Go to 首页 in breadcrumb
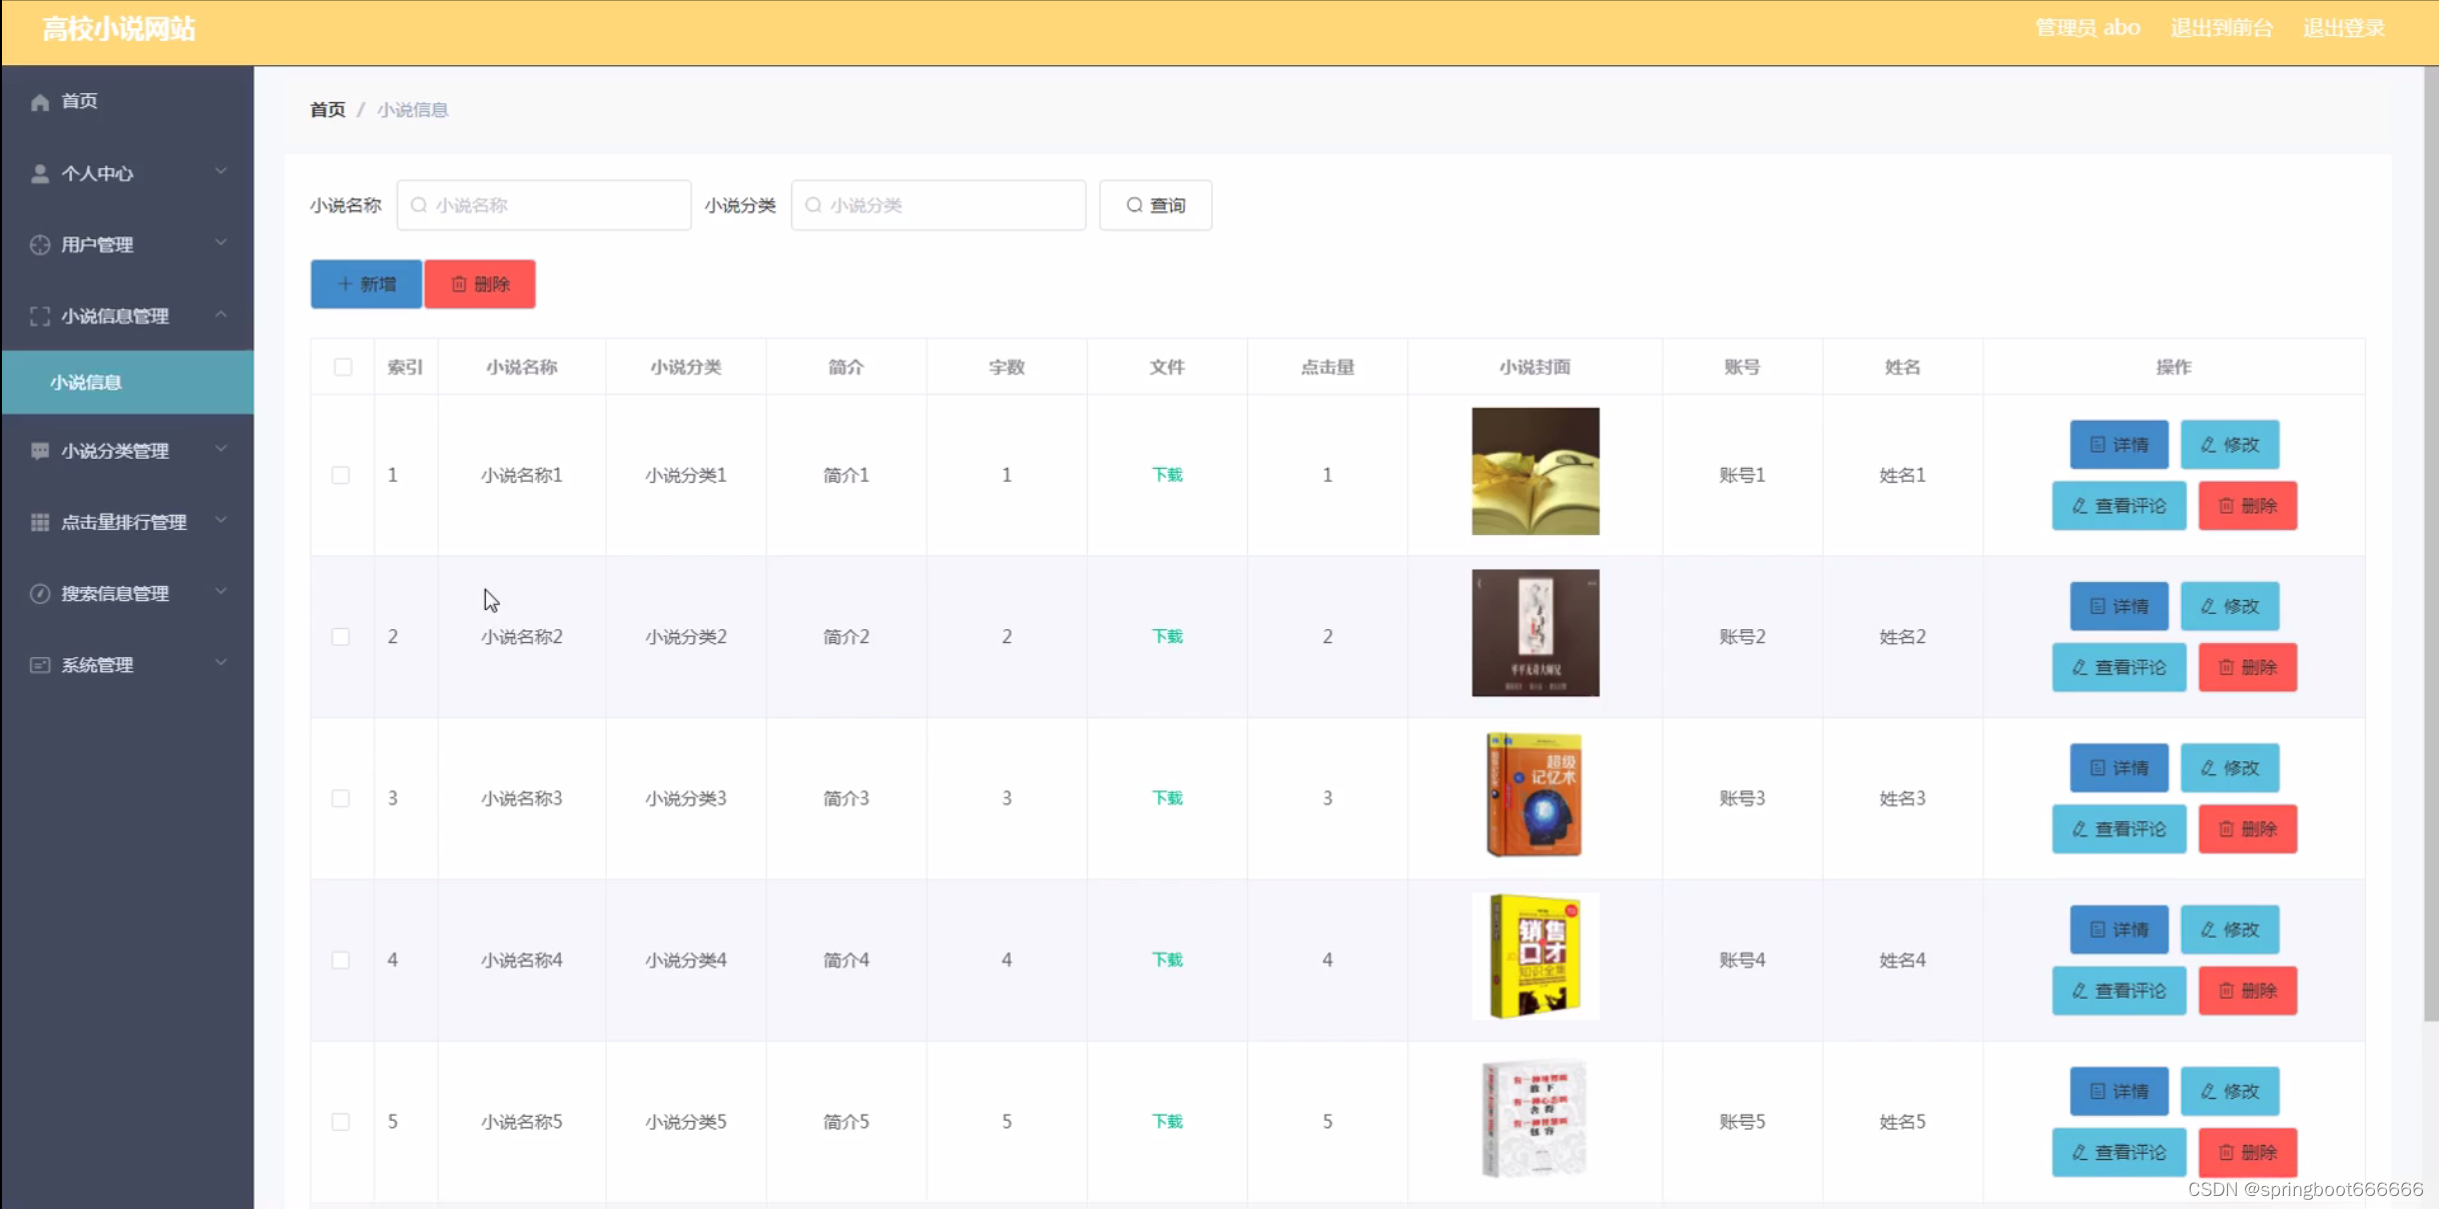The image size is (2439, 1209). [x=327, y=110]
